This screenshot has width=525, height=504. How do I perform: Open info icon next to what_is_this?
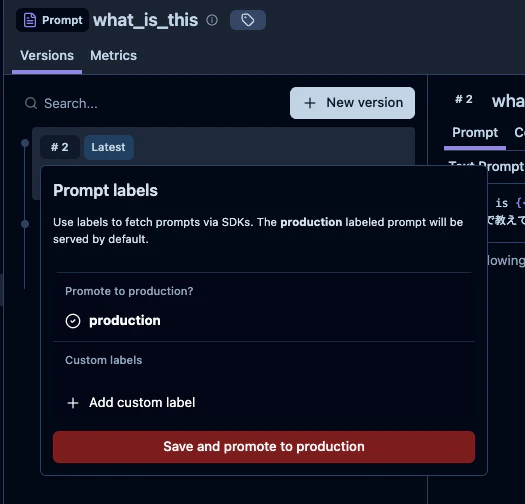(212, 20)
